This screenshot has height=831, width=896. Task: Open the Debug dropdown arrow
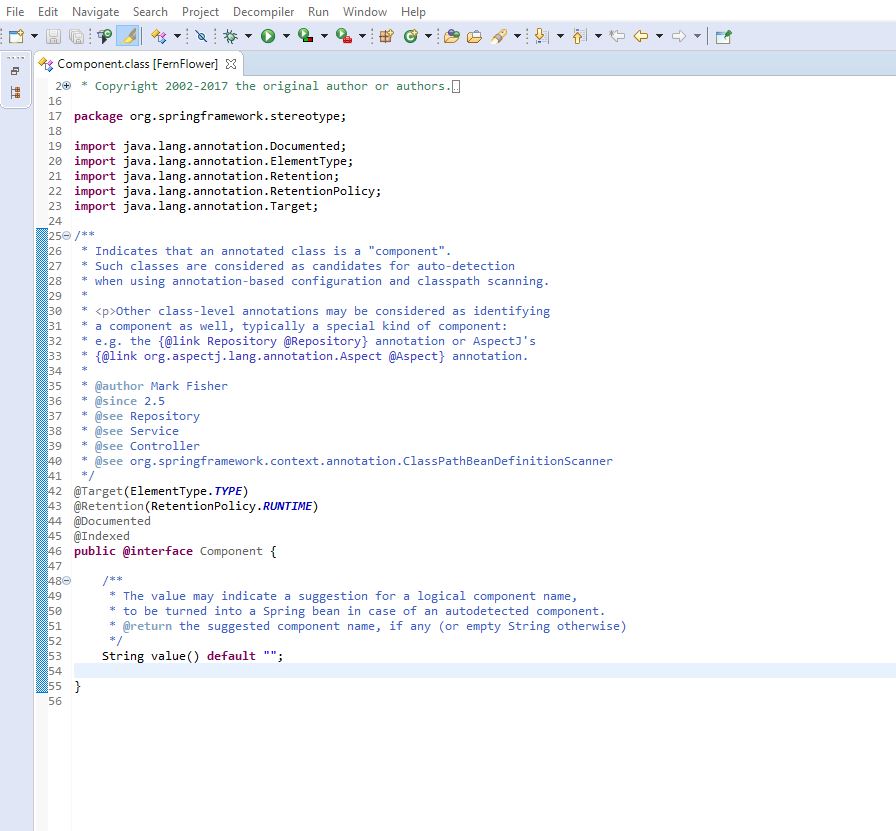pos(249,37)
